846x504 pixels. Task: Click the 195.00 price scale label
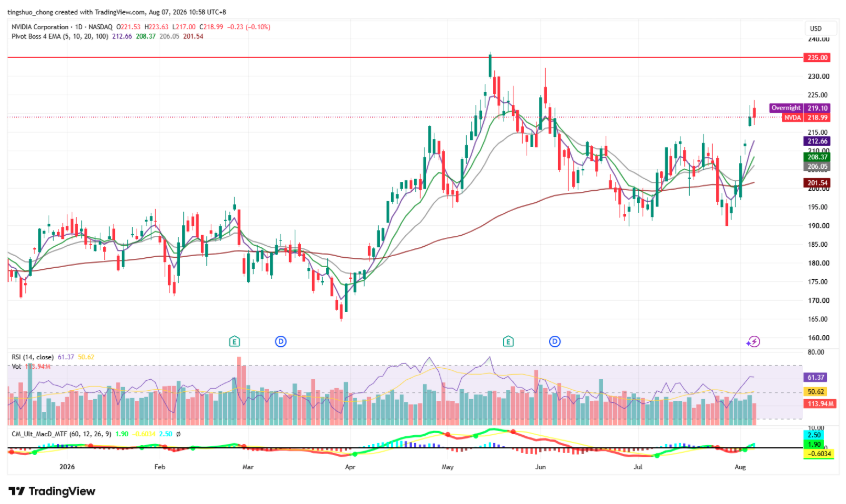(x=818, y=207)
